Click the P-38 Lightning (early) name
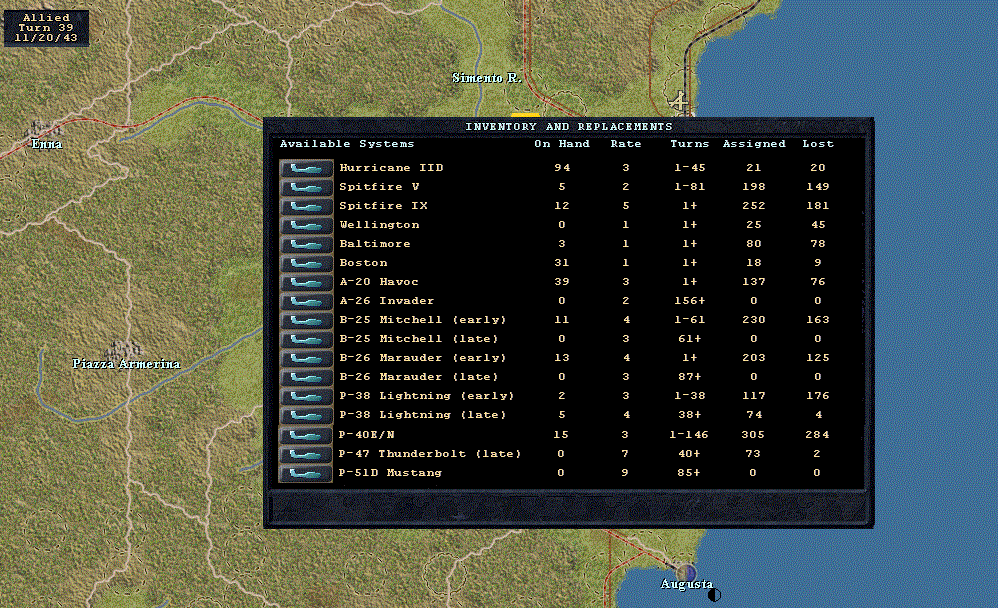This screenshot has height=608, width=998. [x=426, y=396]
